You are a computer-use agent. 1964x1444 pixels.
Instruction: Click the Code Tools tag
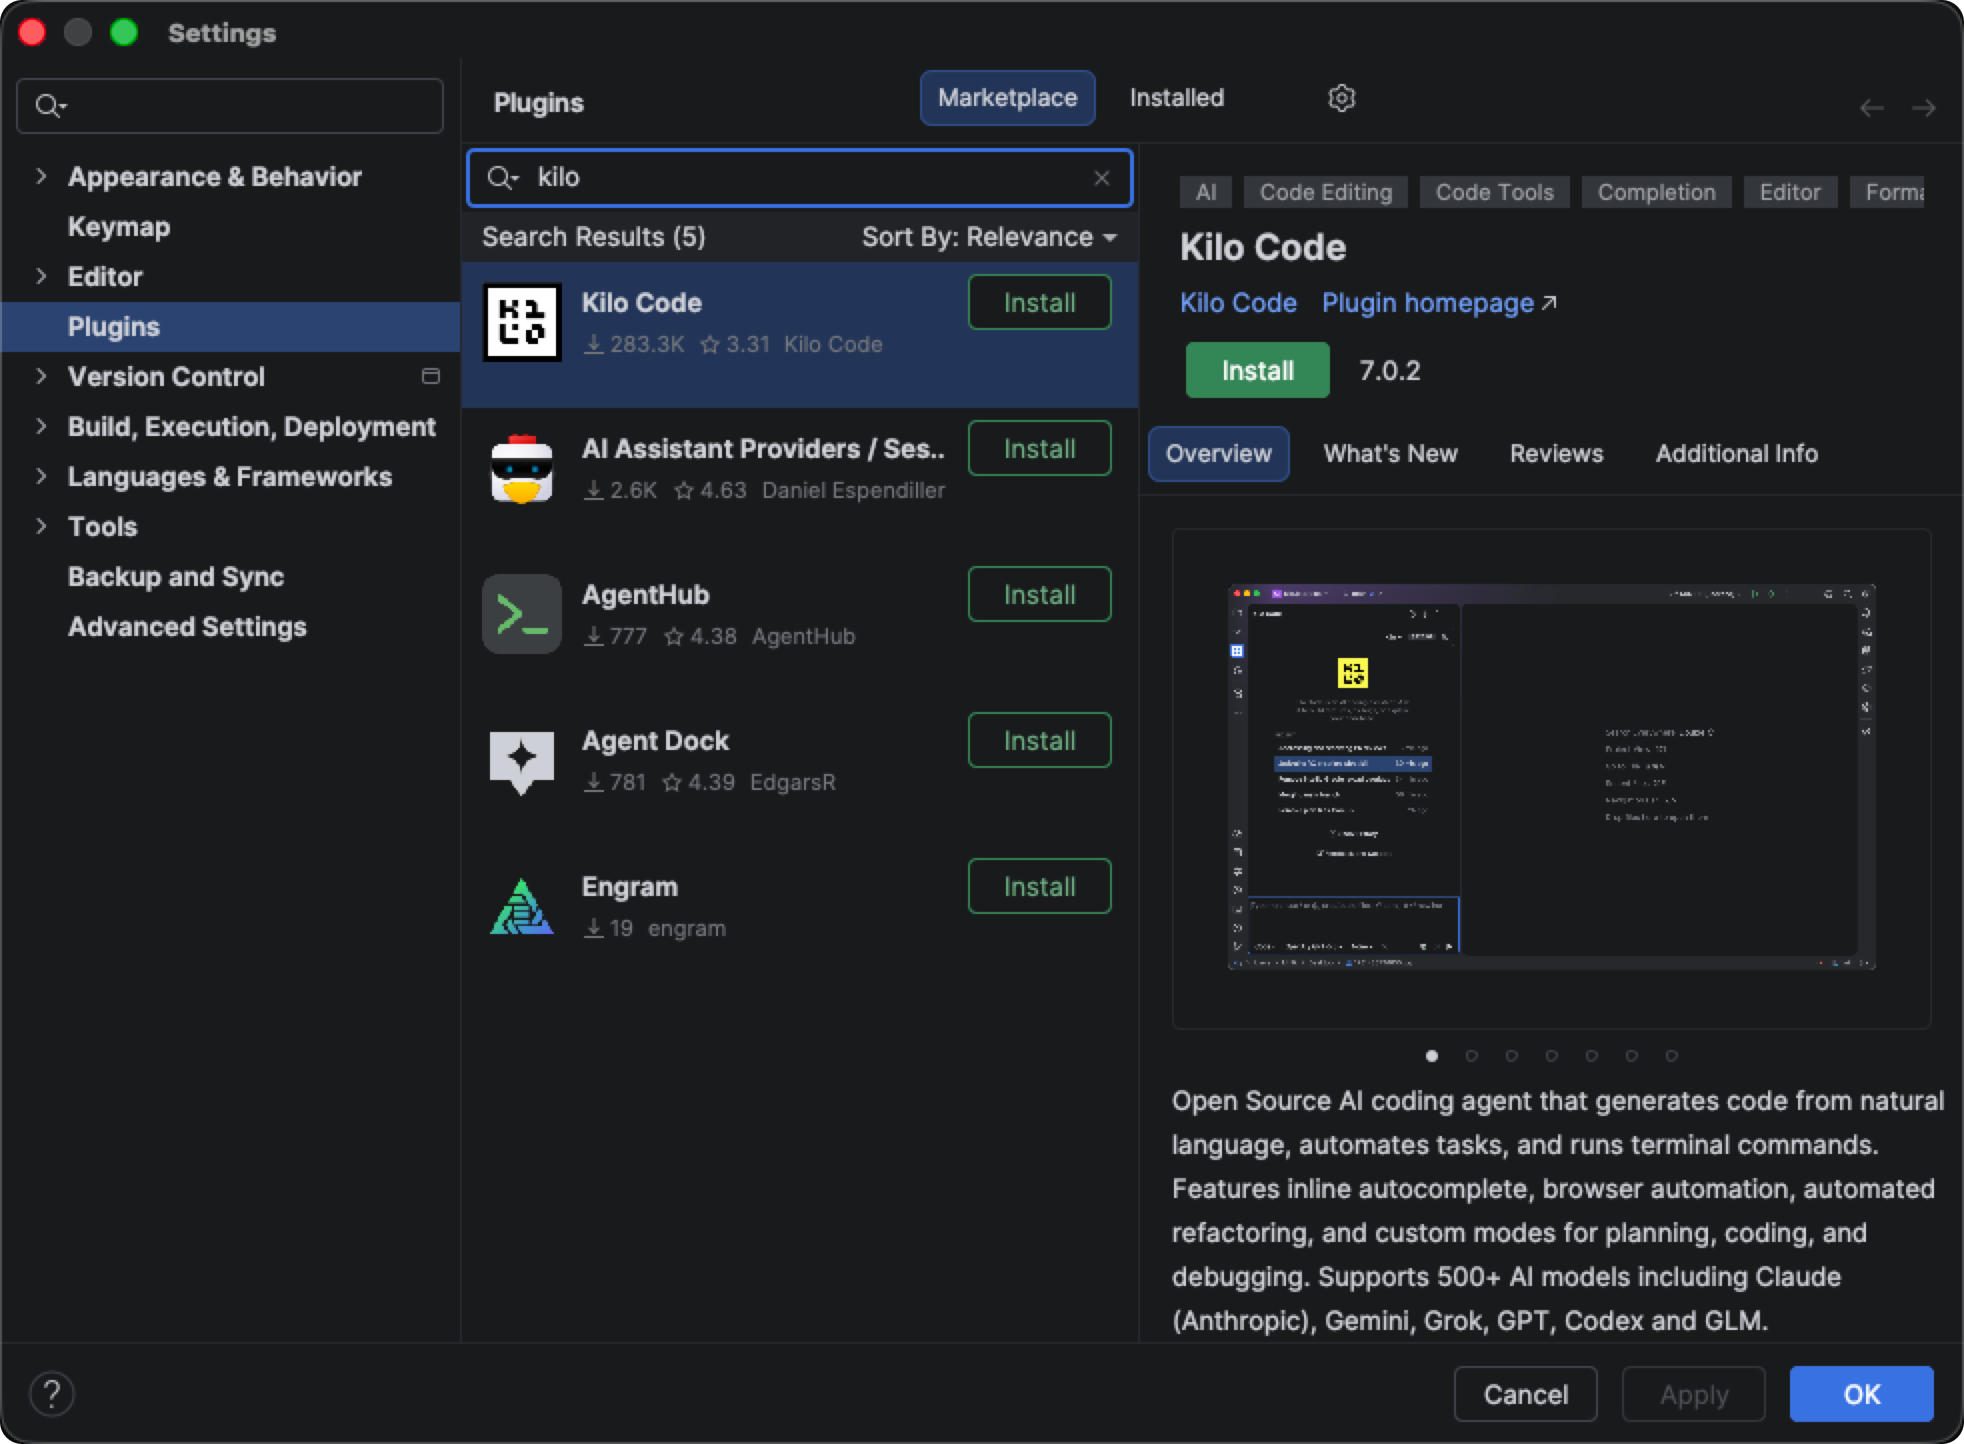[1494, 192]
